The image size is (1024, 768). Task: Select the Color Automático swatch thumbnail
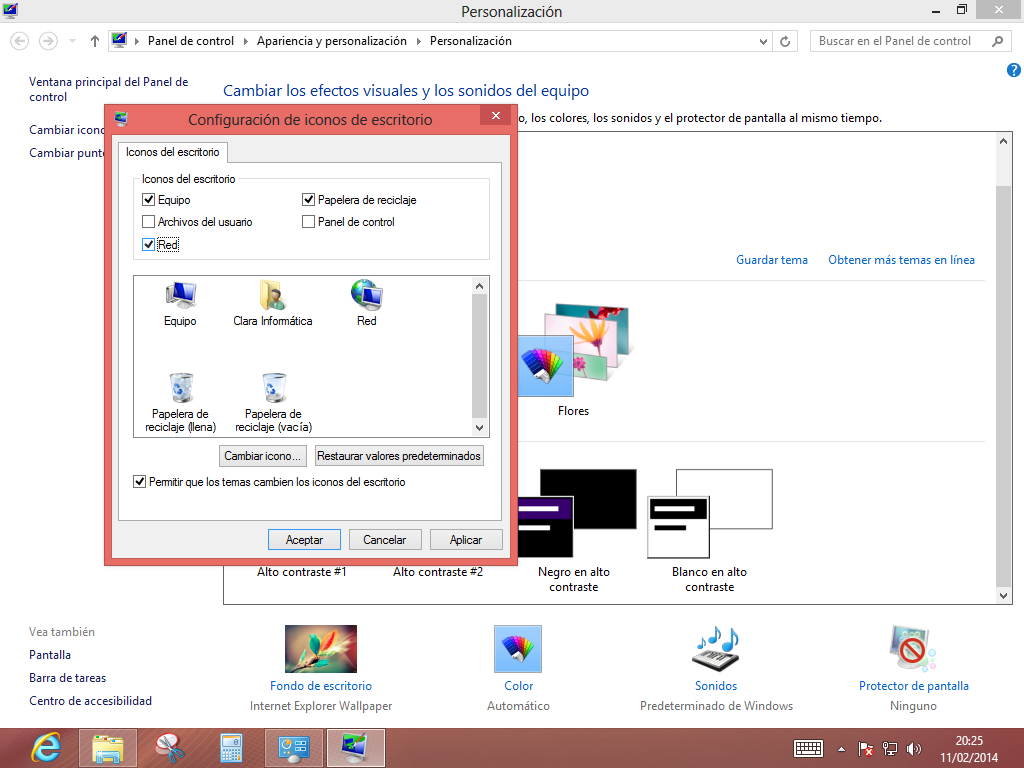coord(518,648)
